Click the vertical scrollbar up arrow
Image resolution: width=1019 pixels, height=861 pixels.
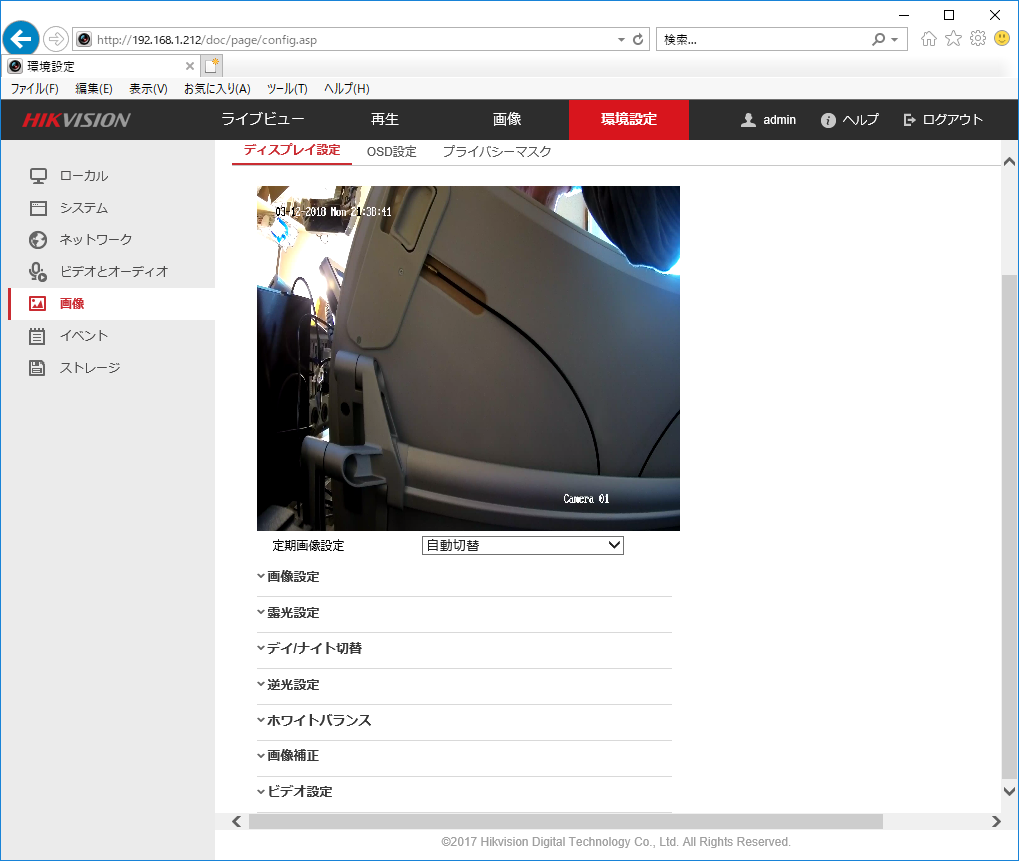point(1009,162)
